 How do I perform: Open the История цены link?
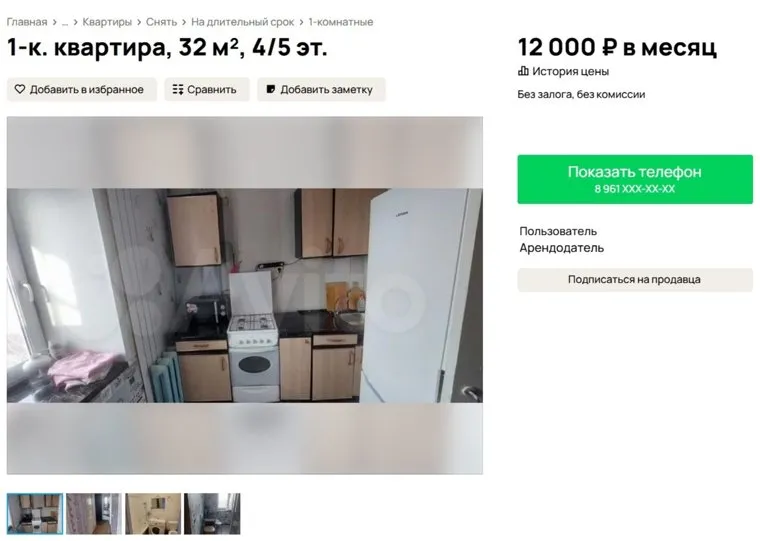tap(570, 71)
